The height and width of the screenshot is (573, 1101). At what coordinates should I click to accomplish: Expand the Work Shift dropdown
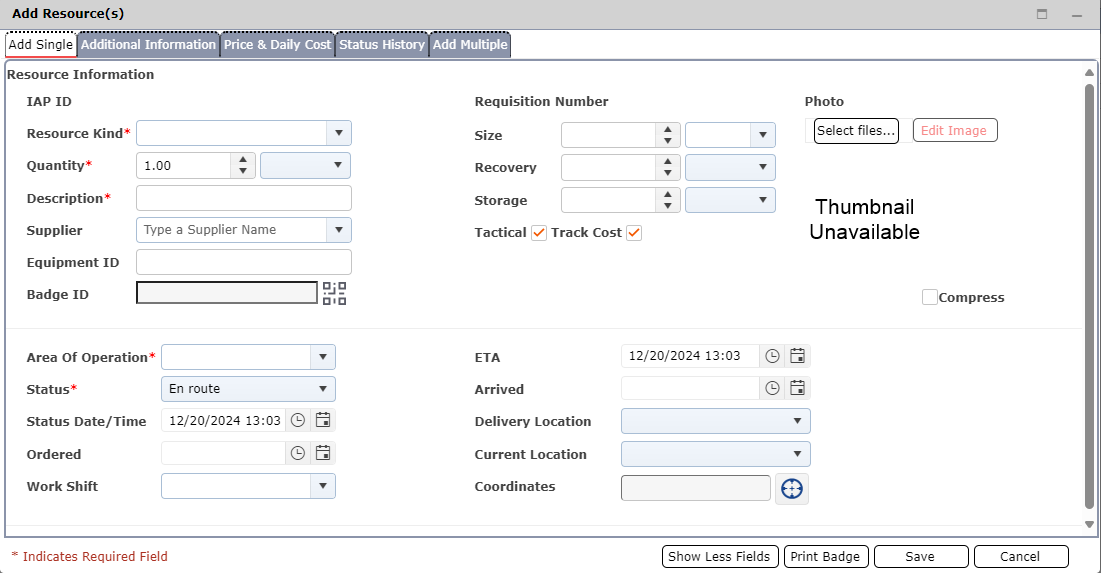[x=322, y=486]
